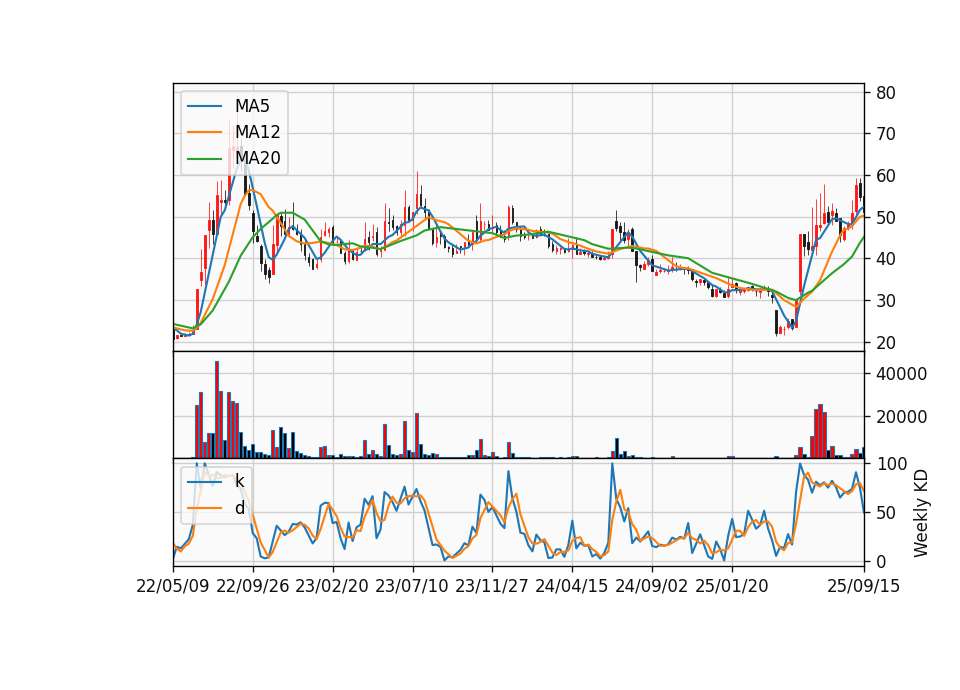Click the 80 price axis tick
The width and height of the screenshot is (960, 690).
click(886, 93)
